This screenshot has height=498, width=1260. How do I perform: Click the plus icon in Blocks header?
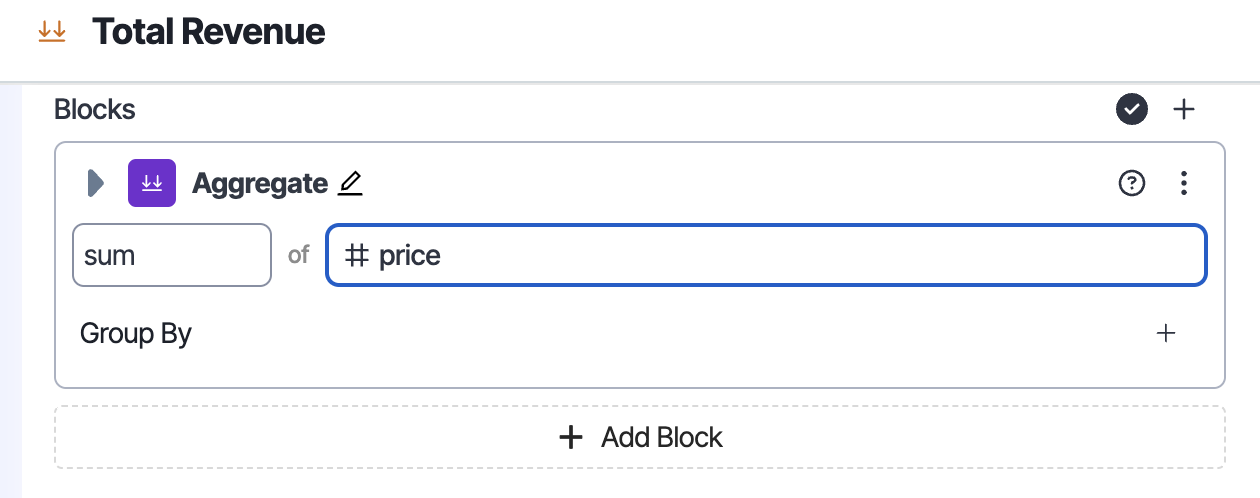1184,109
